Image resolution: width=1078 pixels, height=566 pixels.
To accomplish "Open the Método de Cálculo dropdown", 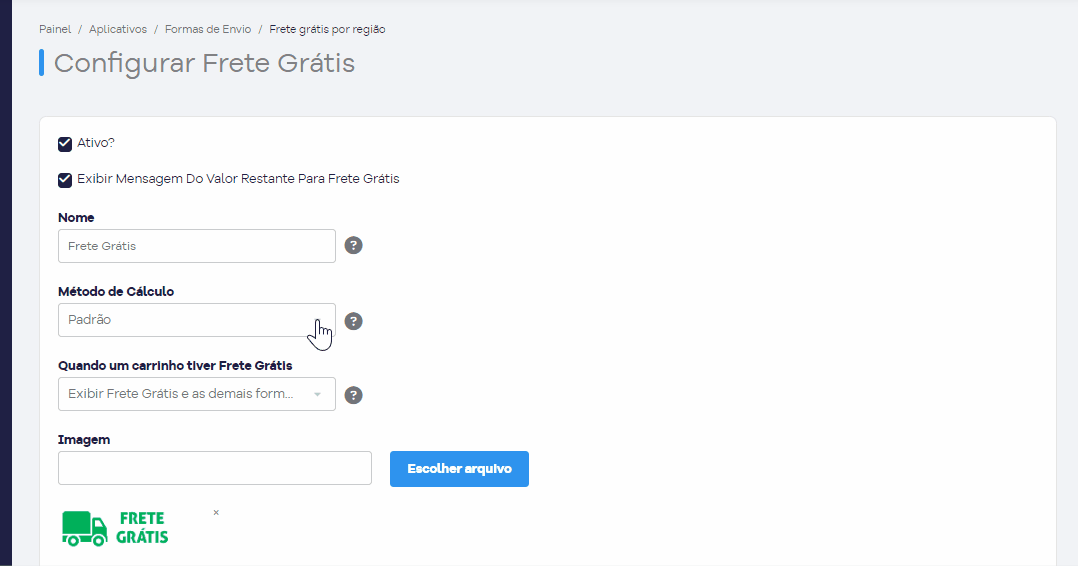I will [197, 320].
